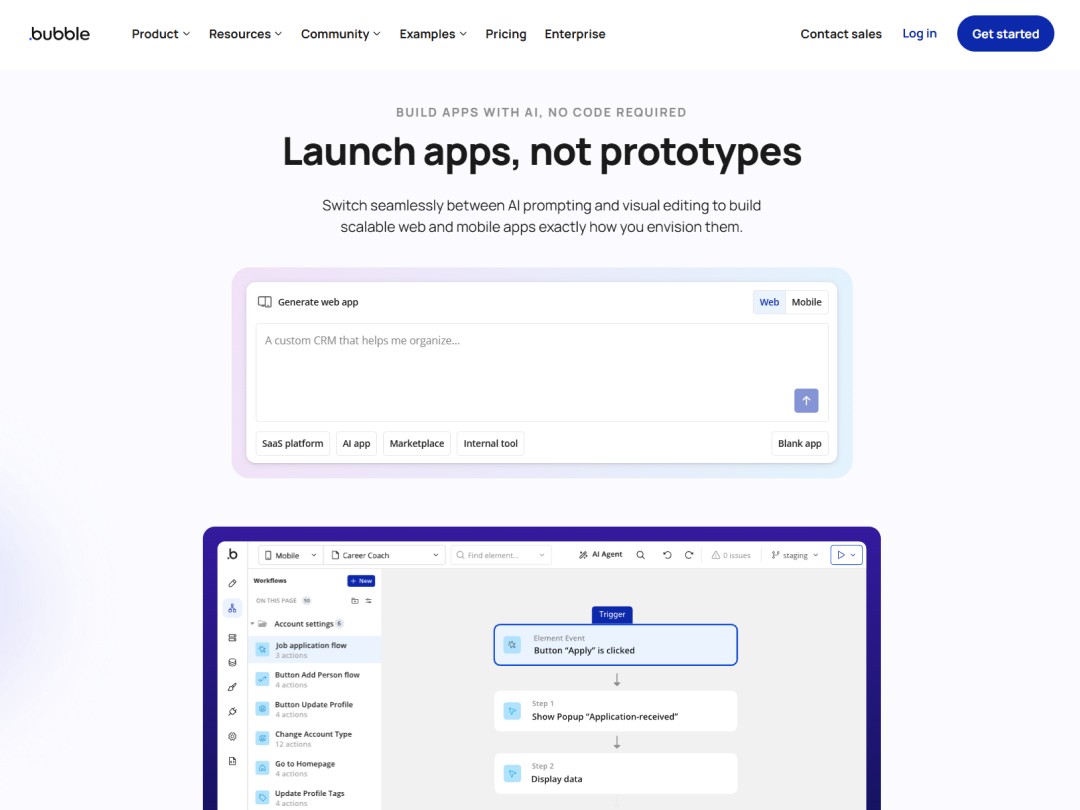This screenshot has width=1080, height=810.
Task: Click the Get started button
Action: click(1005, 33)
